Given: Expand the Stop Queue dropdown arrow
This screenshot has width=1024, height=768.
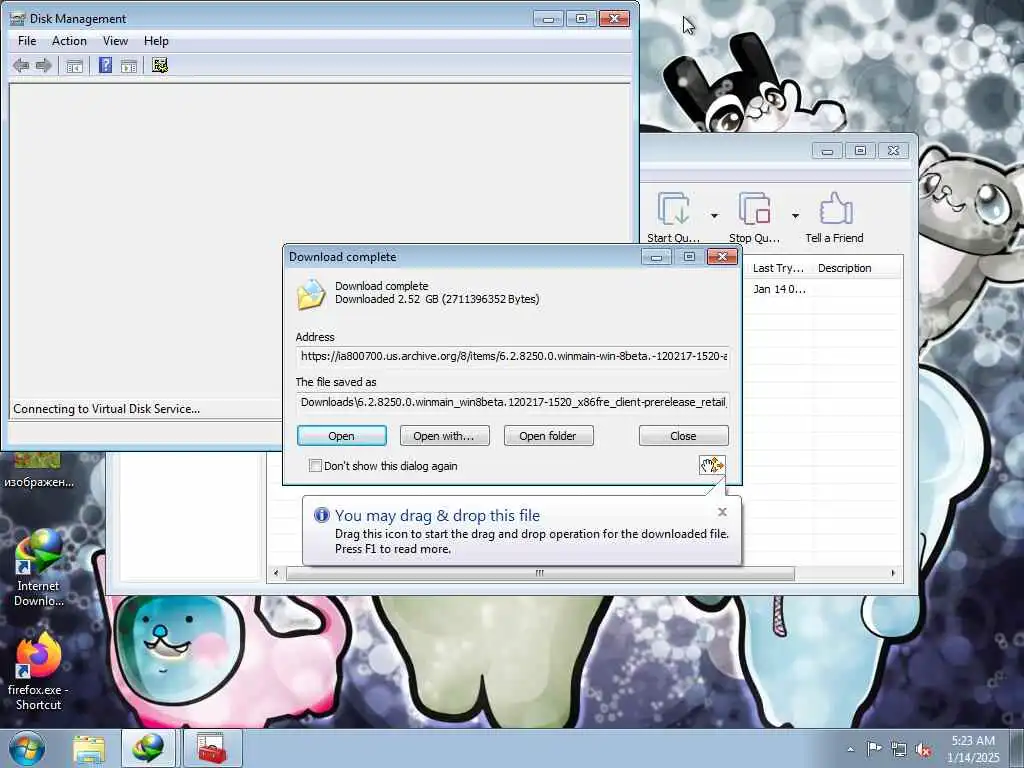Looking at the screenshot, I should [795, 216].
